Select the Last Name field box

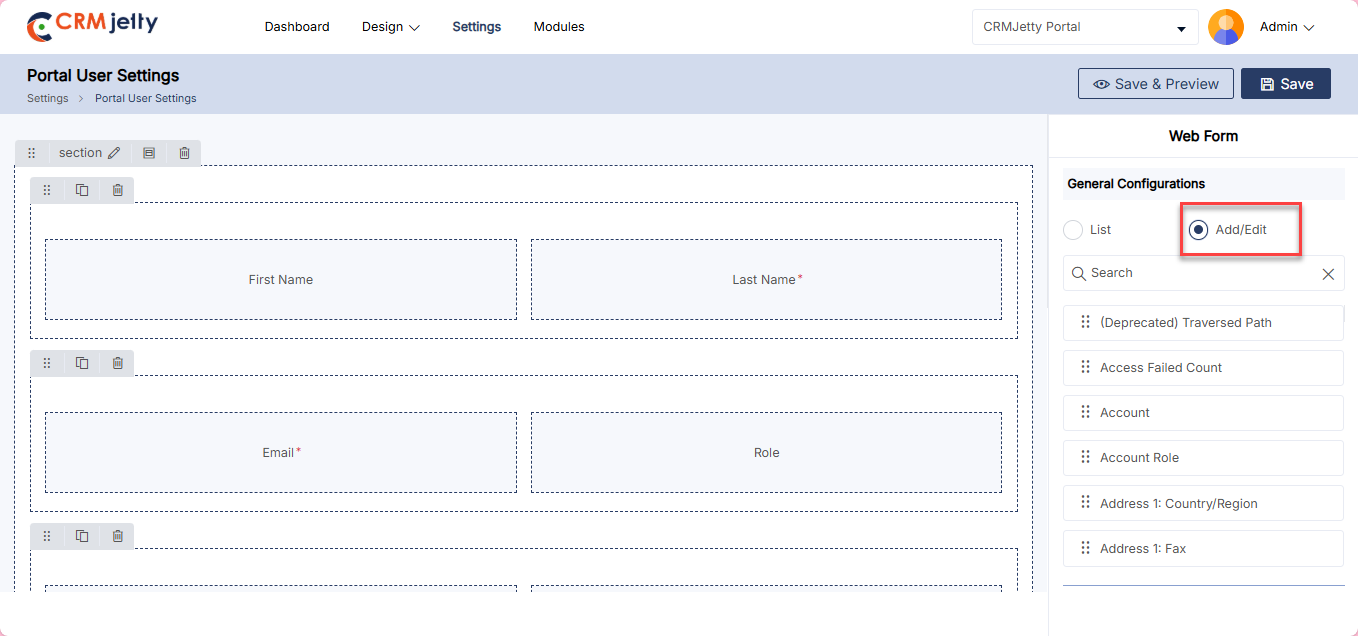tap(766, 280)
